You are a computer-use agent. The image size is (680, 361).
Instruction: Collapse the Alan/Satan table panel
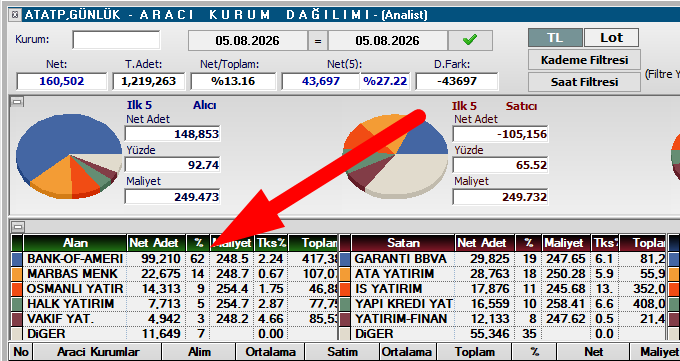click(19, 226)
